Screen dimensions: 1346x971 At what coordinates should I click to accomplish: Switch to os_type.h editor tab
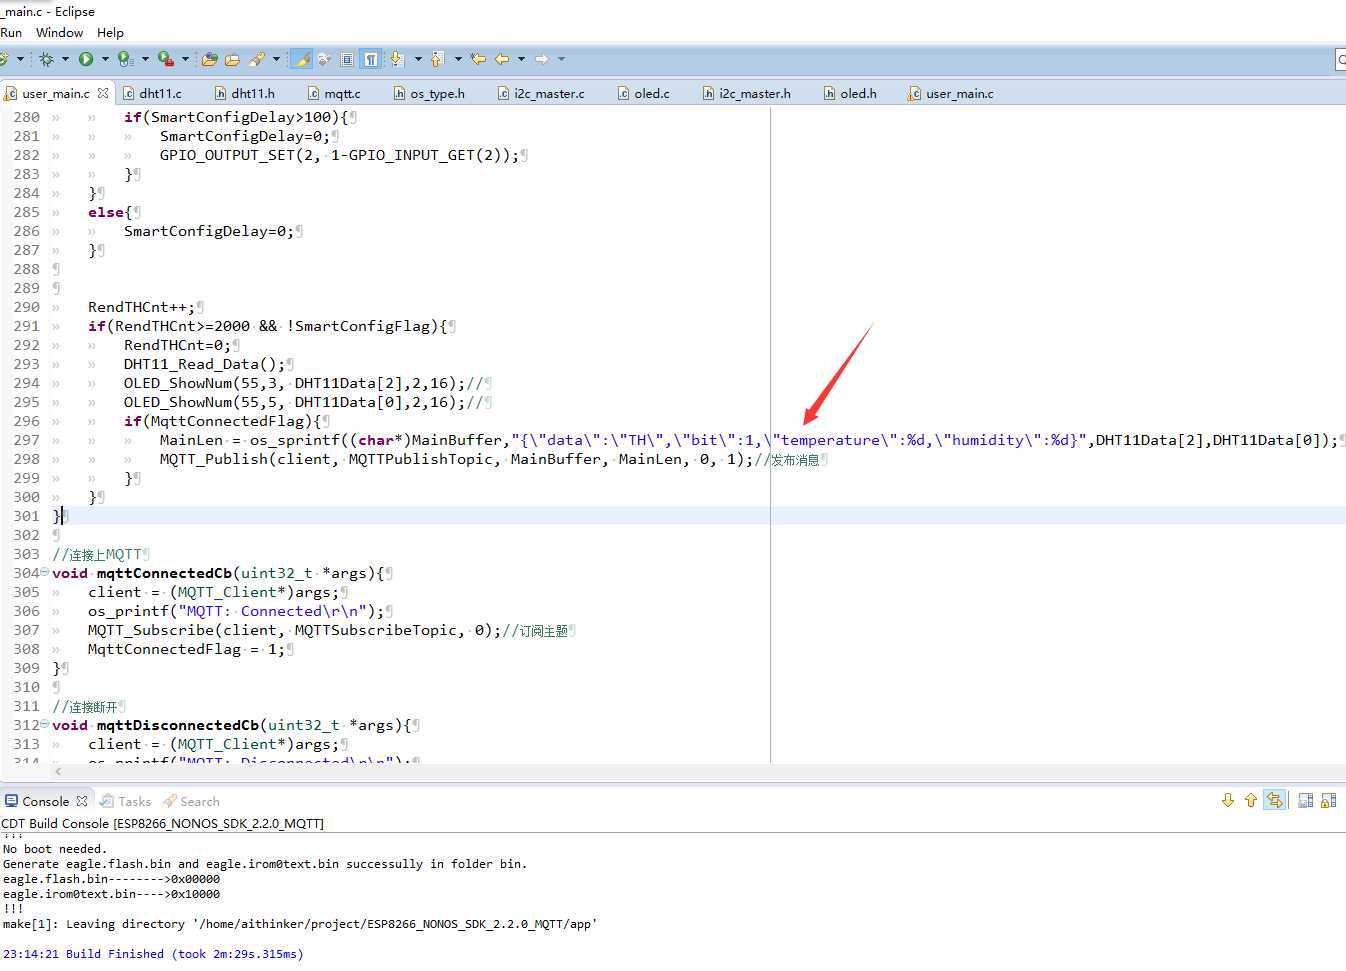429,93
